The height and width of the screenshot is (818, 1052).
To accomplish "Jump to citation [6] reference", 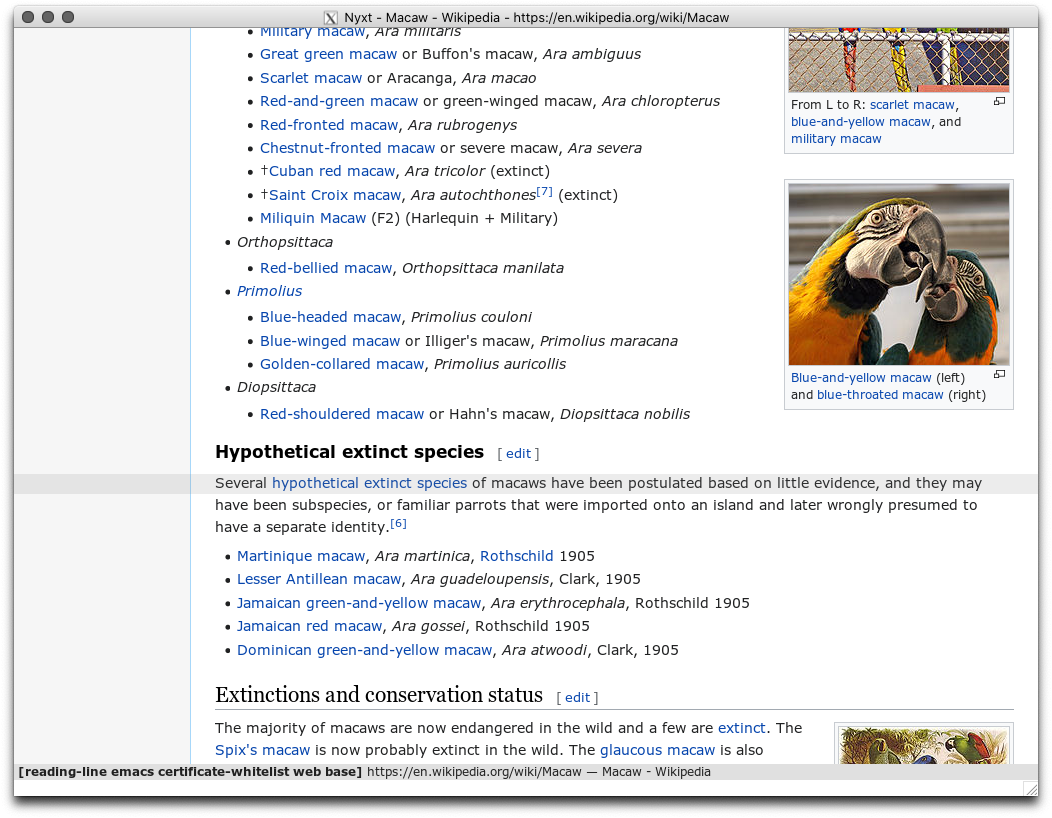I will (398, 523).
